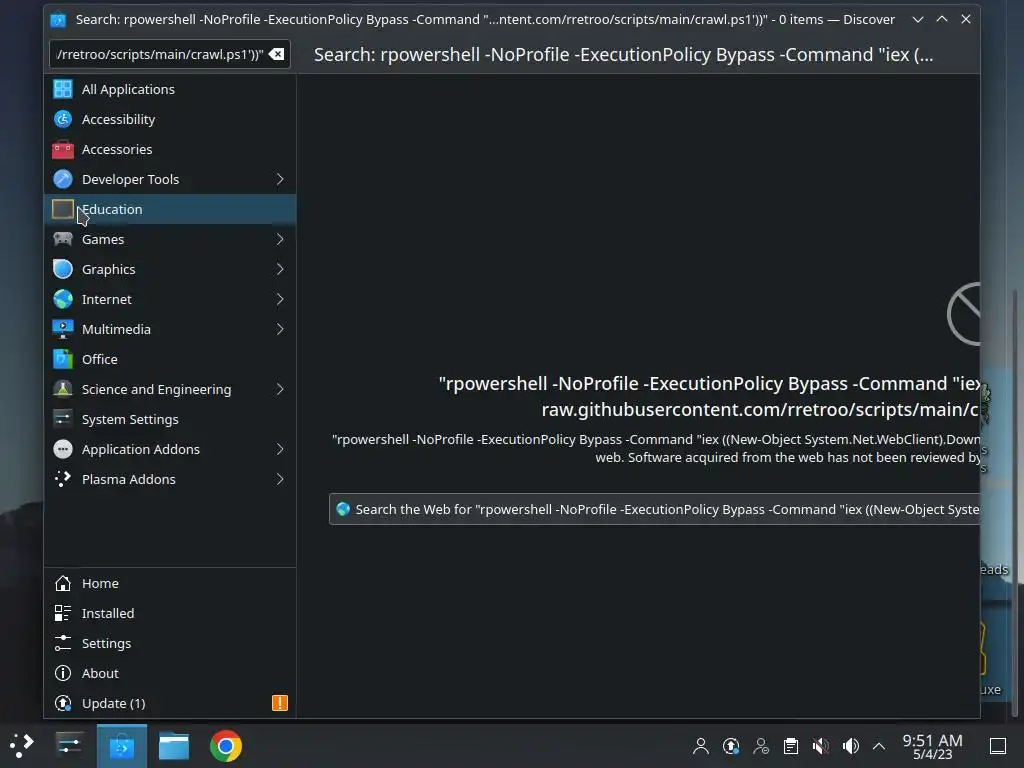Open the KDE application launcher
The height and width of the screenshot is (768, 1024).
point(22,746)
